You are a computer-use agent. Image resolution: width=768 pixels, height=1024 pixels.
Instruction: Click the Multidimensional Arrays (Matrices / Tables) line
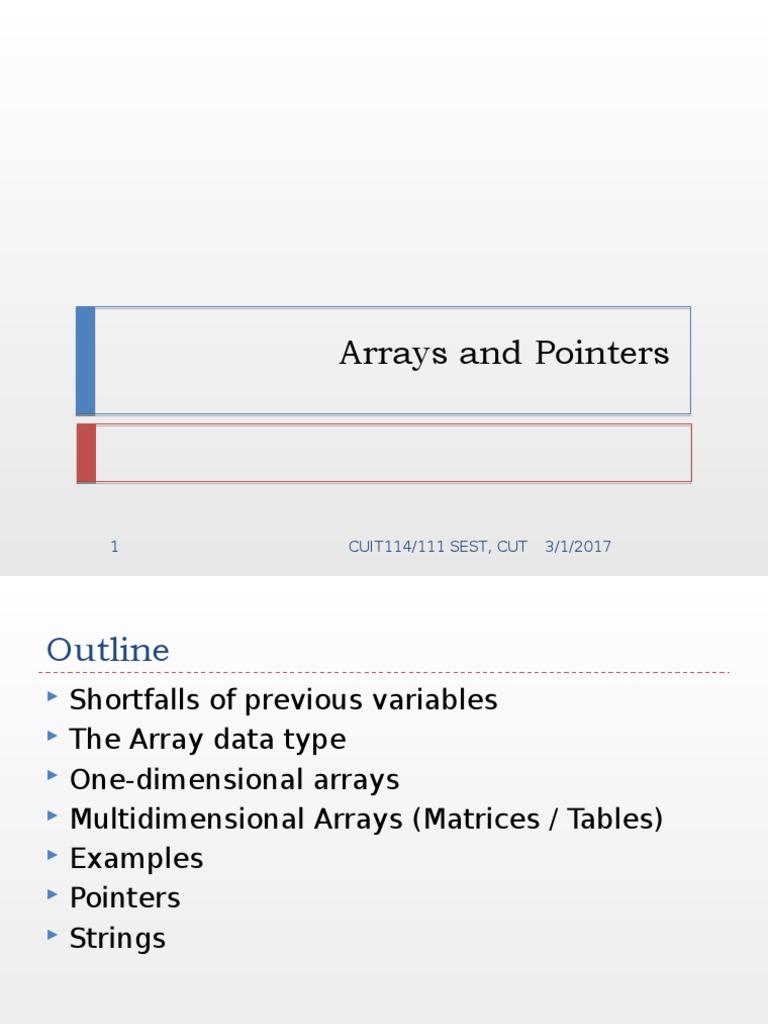click(366, 820)
